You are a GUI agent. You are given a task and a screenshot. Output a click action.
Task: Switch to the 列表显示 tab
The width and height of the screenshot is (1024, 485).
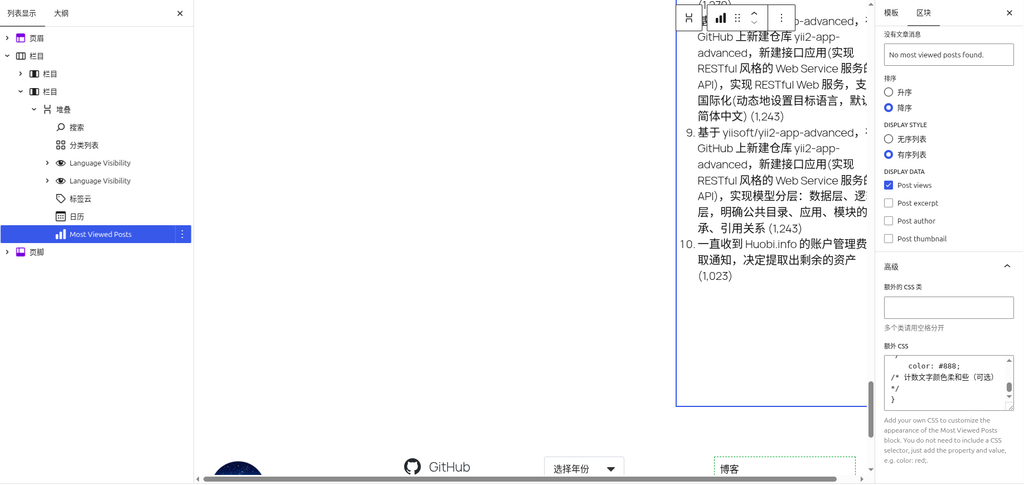pyautogui.click(x=22, y=13)
